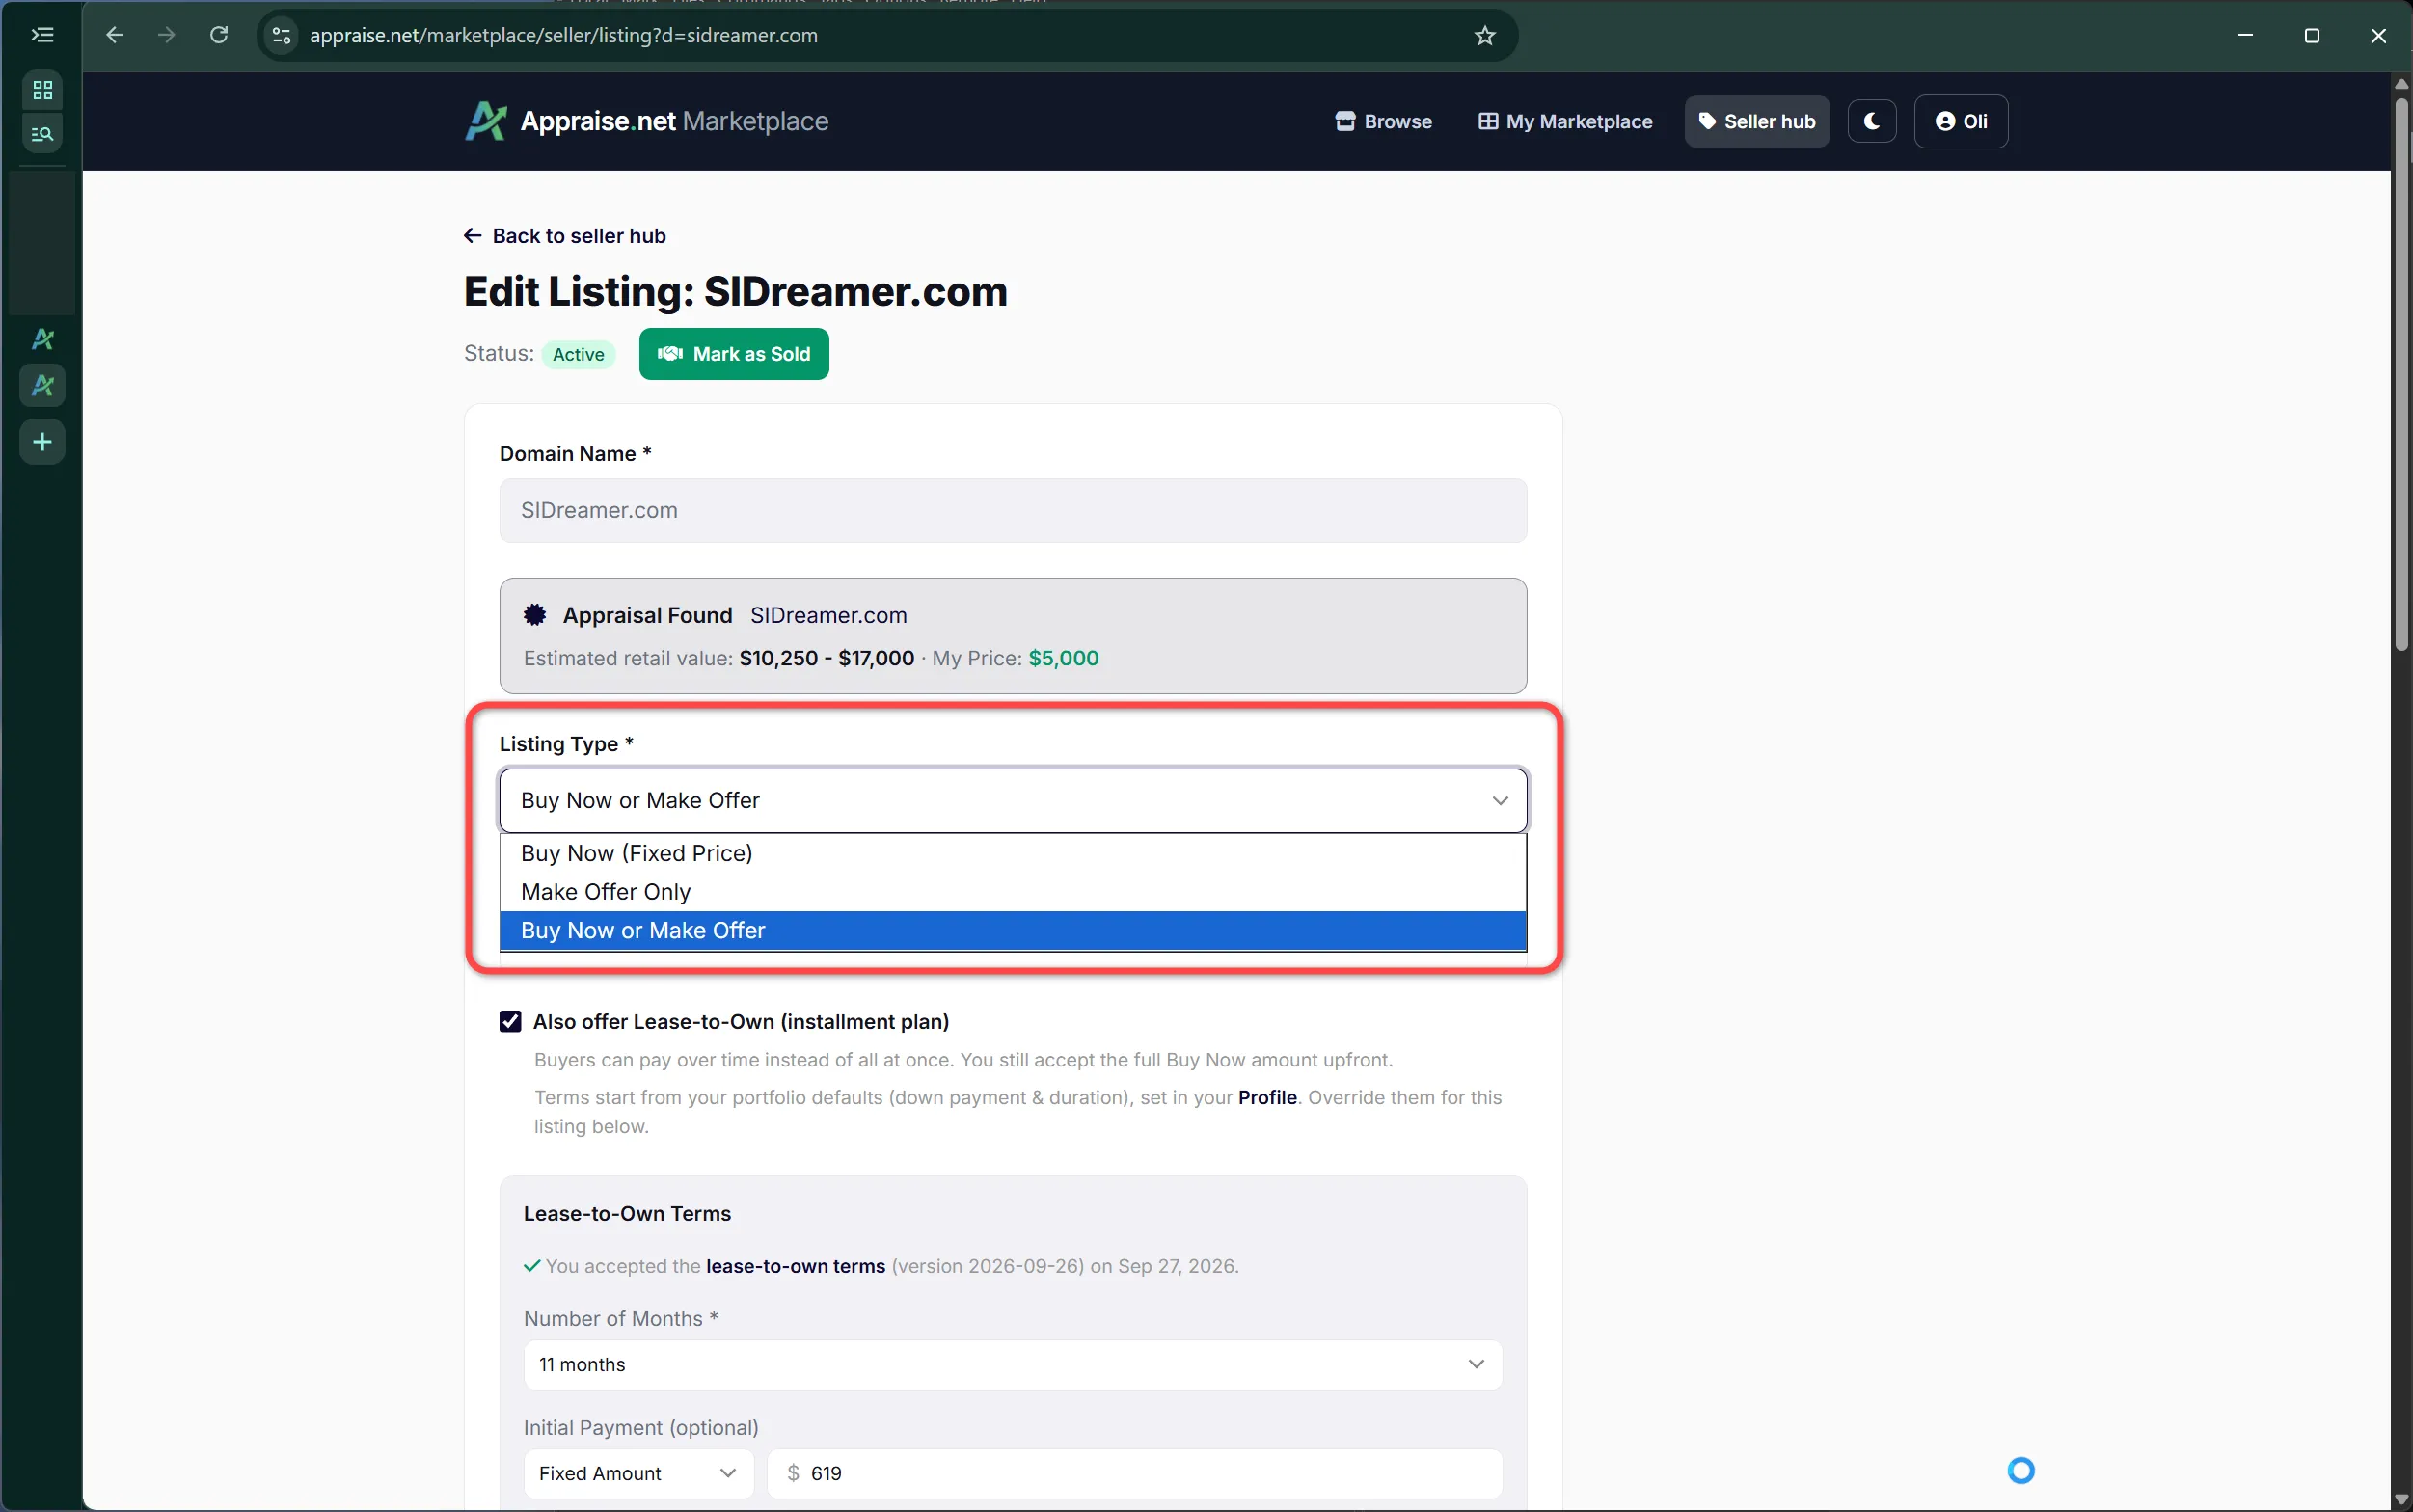
Task: Click Back to seller hub link
Action: [565, 236]
